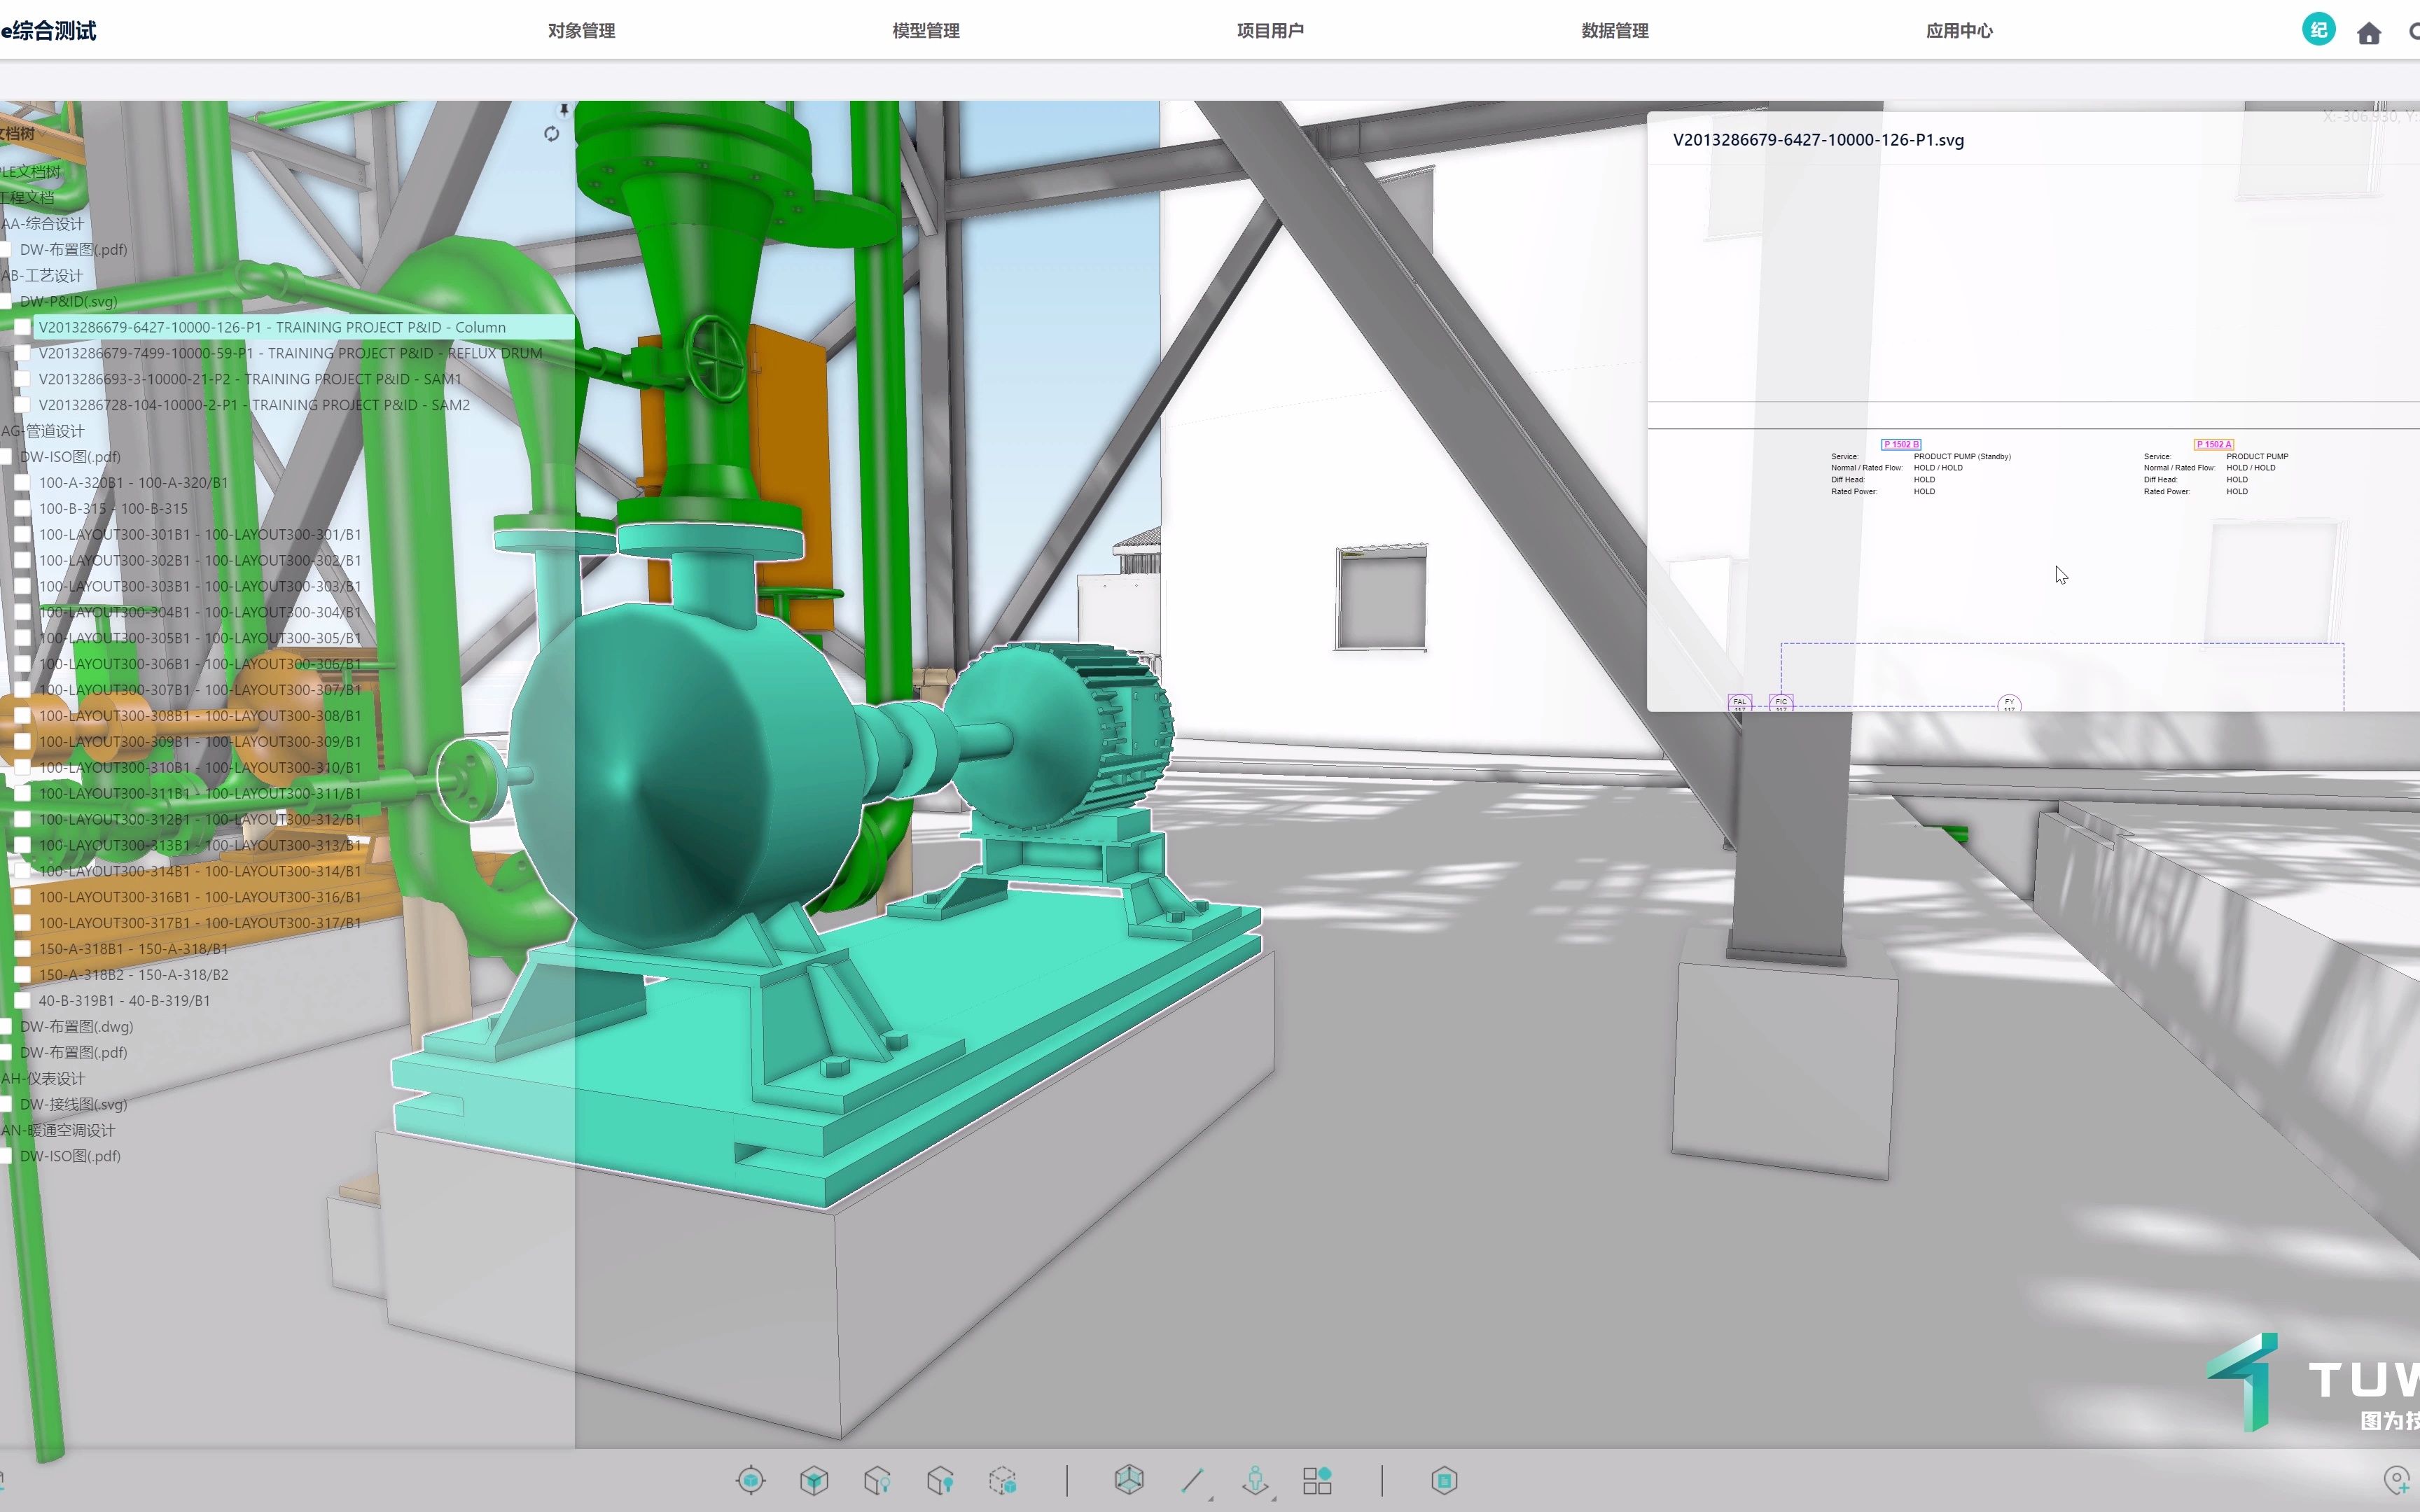Screen dimensions: 2420x1512
Task: Open the 模型管理 menu
Action: (x=925, y=31)
